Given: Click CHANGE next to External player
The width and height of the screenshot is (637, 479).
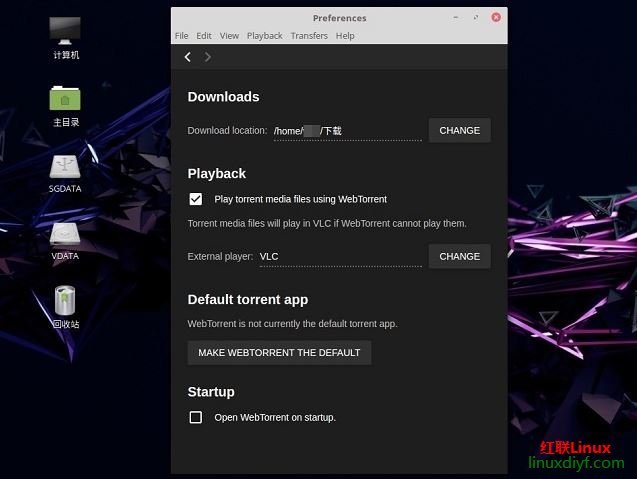Looking at the screenshot, I should click(459, 257).
